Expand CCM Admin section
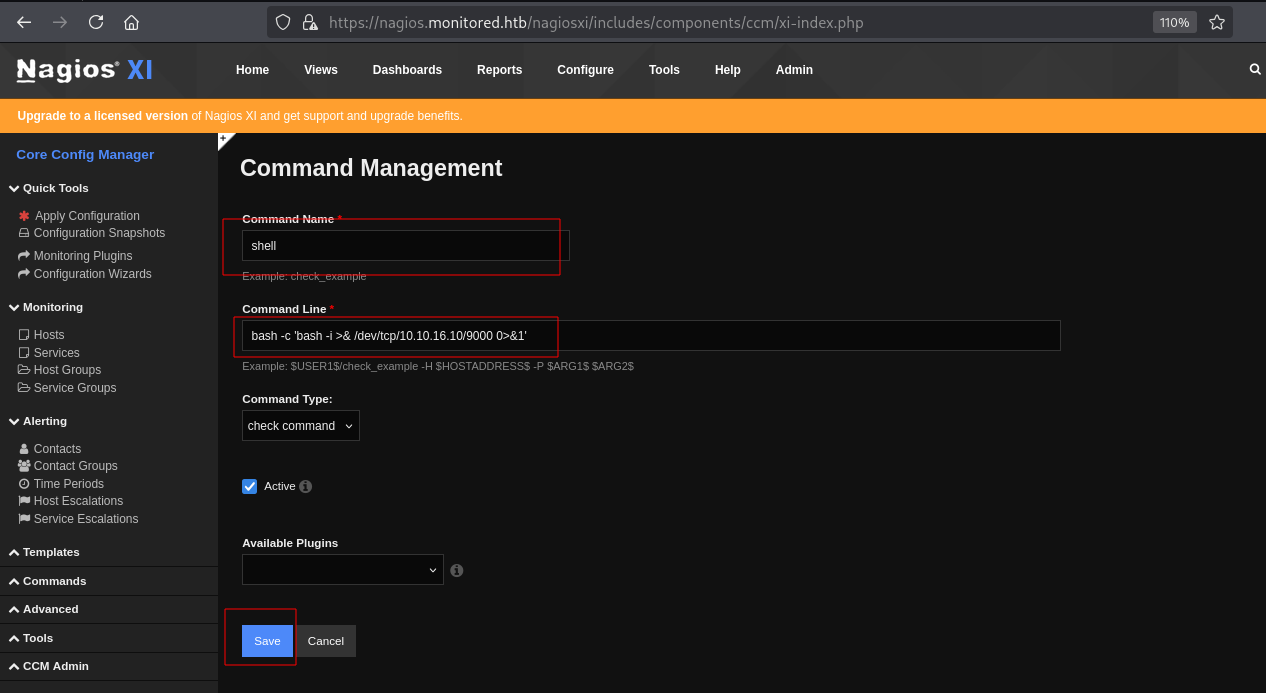 tap(48, 666)
